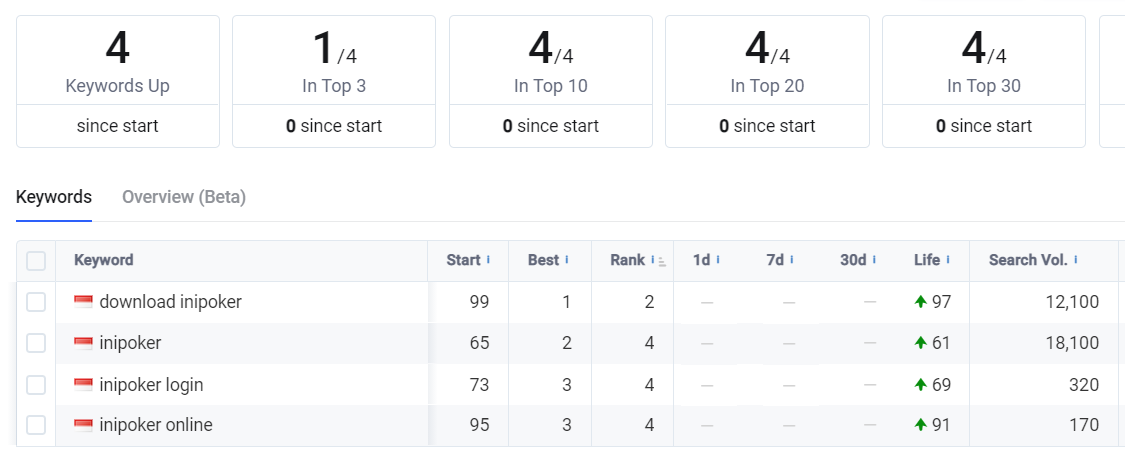Click the info icon next to 7d header
Viewport: 1125px width, 453px height.
point(792,260)
